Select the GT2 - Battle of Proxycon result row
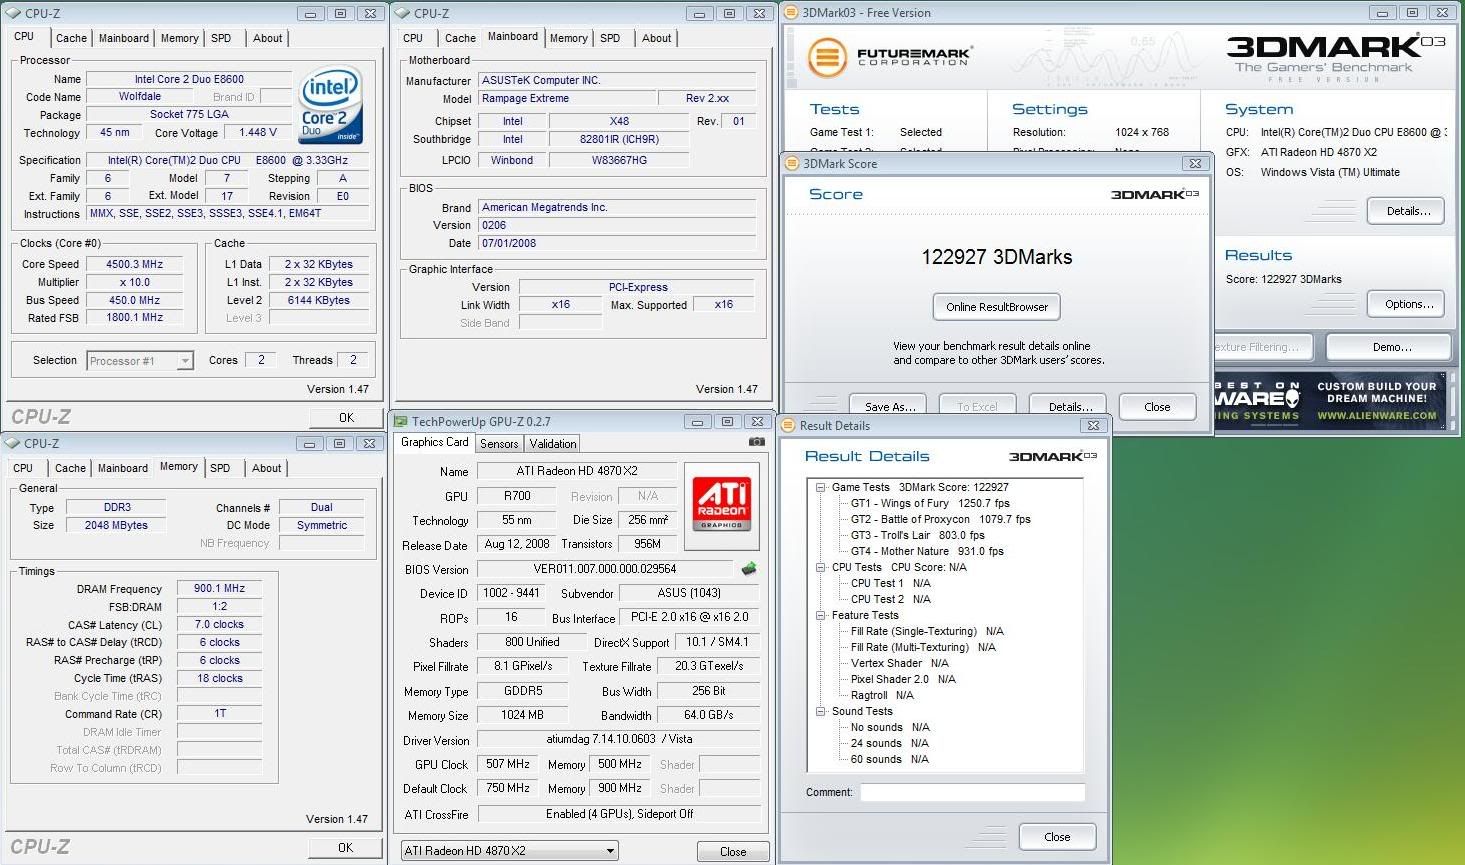 940,520
